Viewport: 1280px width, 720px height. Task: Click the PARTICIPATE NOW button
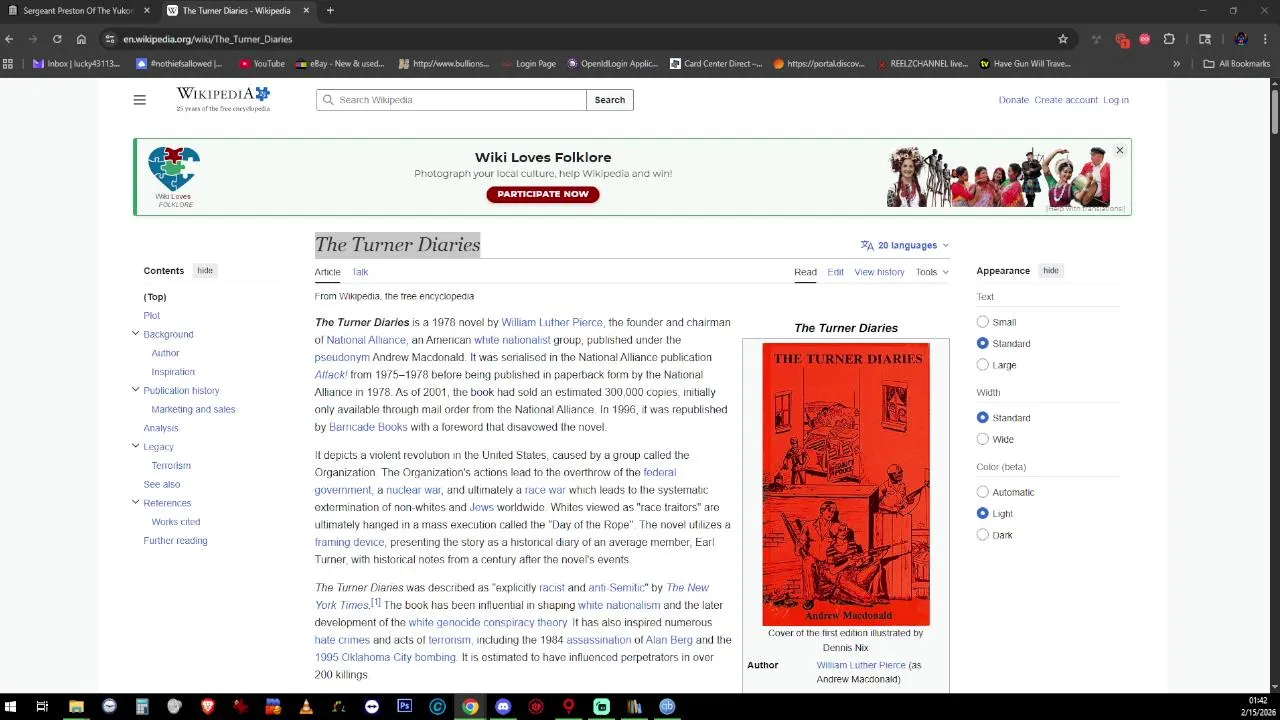click(543, 194)
